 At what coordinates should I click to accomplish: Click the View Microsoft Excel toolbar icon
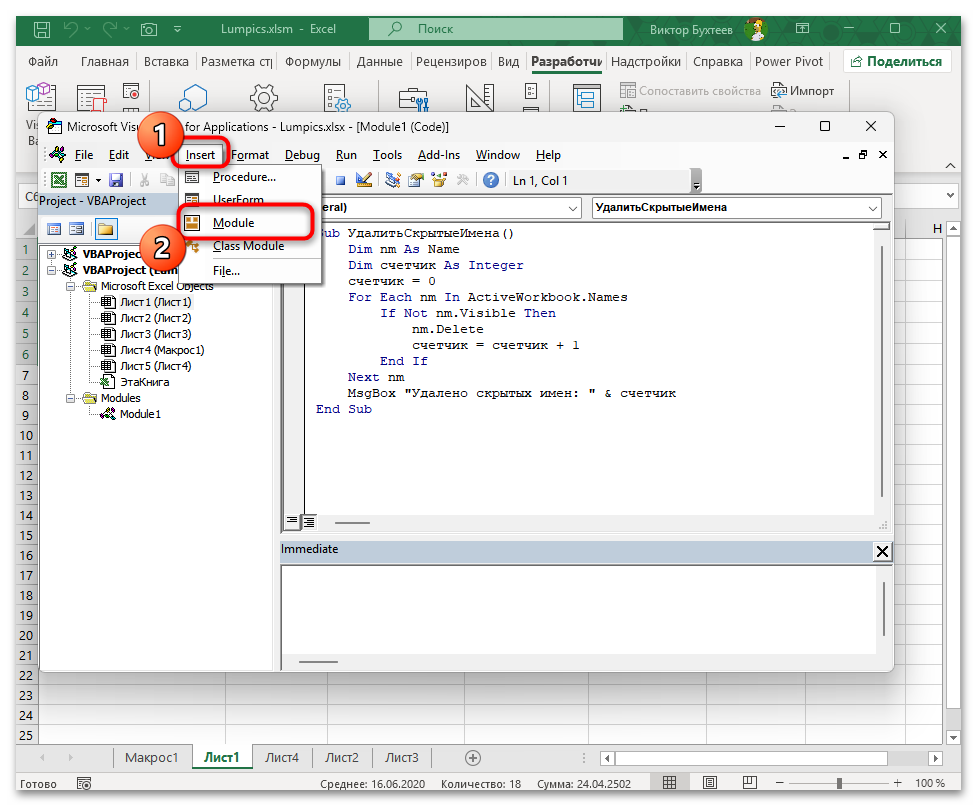pyautogui.click(x=59, y=180)
